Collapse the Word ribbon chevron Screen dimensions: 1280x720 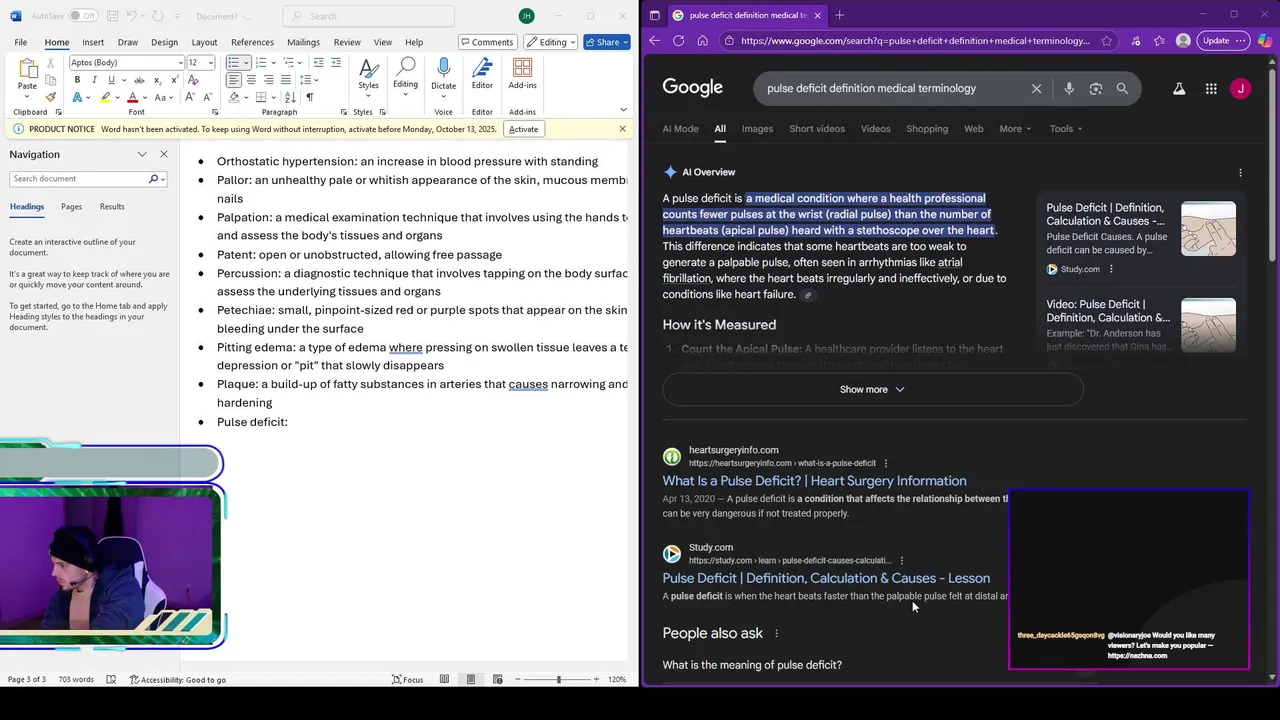click(623, 110)
